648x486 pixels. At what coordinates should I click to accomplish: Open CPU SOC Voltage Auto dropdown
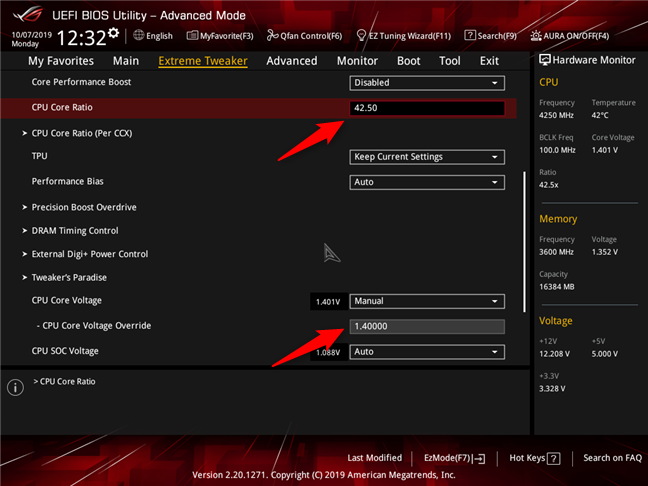tap(427, 352)
